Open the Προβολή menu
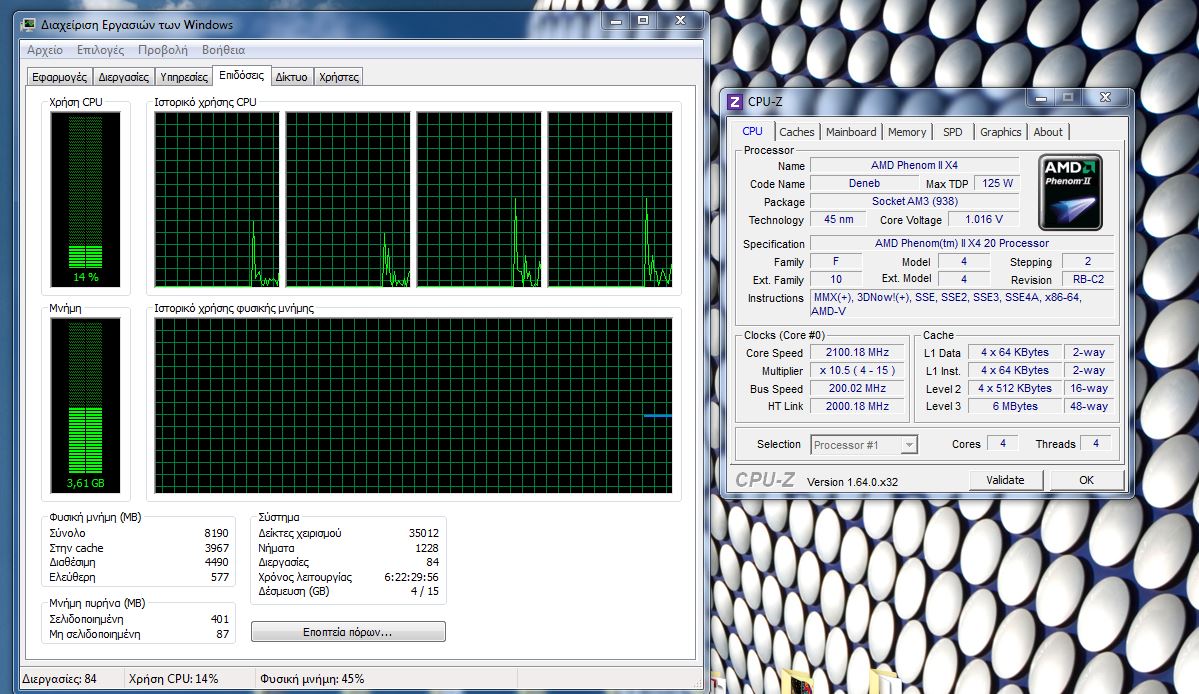The image size is (1199, 694). (163, 50)
